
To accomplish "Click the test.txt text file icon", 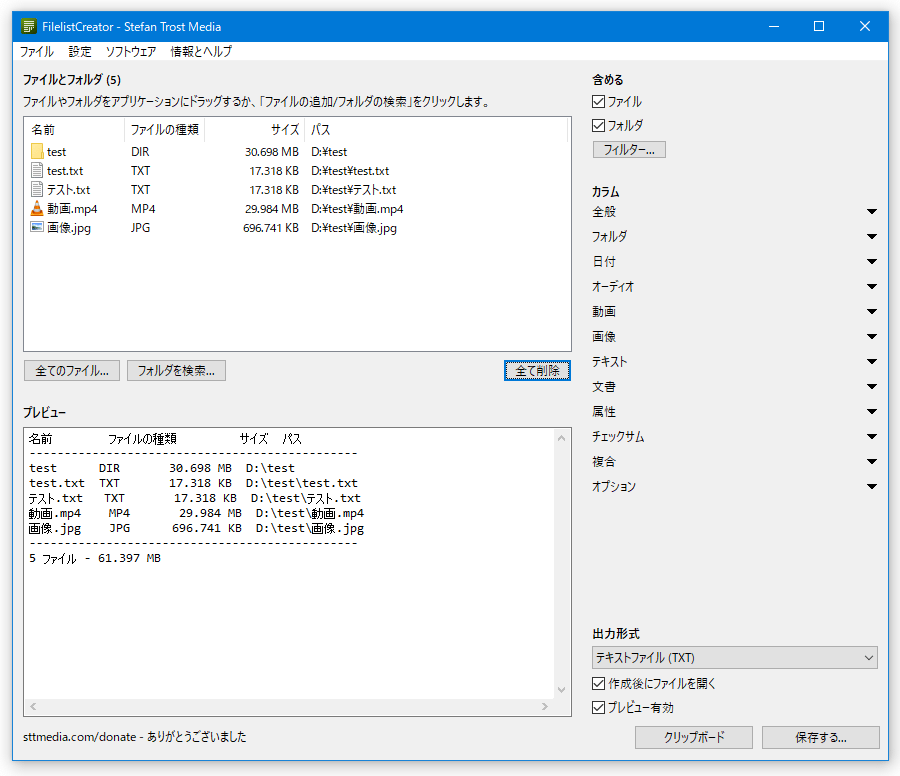I will [x=37, y=170].
